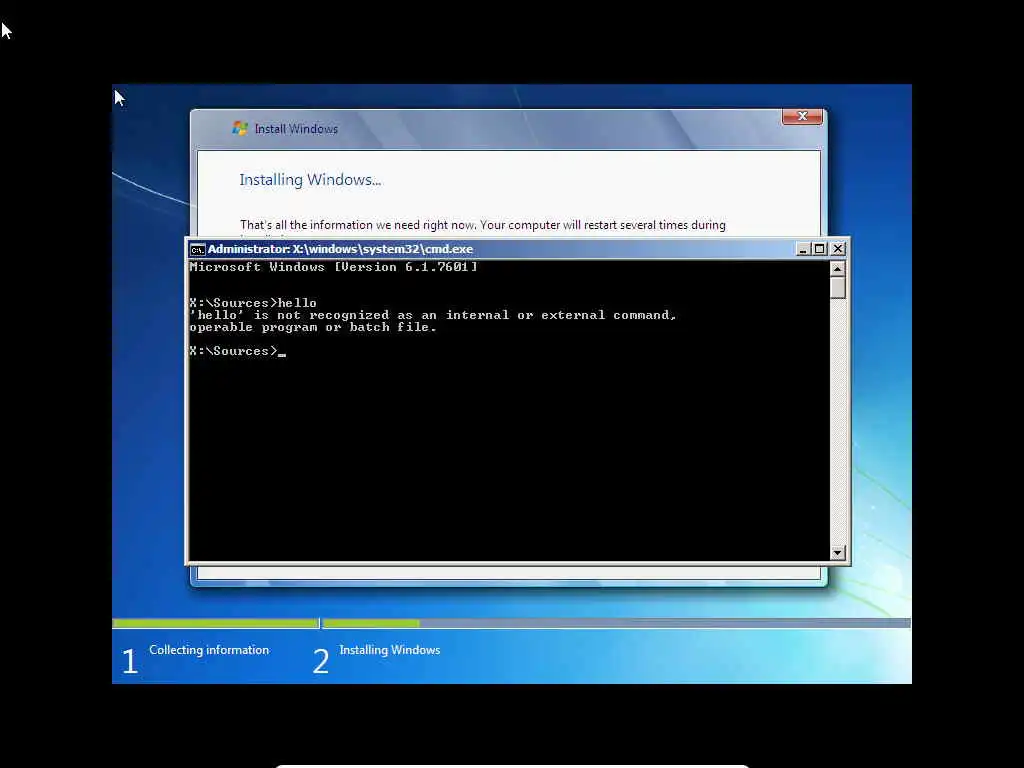Click the Installing Windows progress bar
This screenshot has width=1024, height=768.
pyautogui.click(x=616, y=623)
